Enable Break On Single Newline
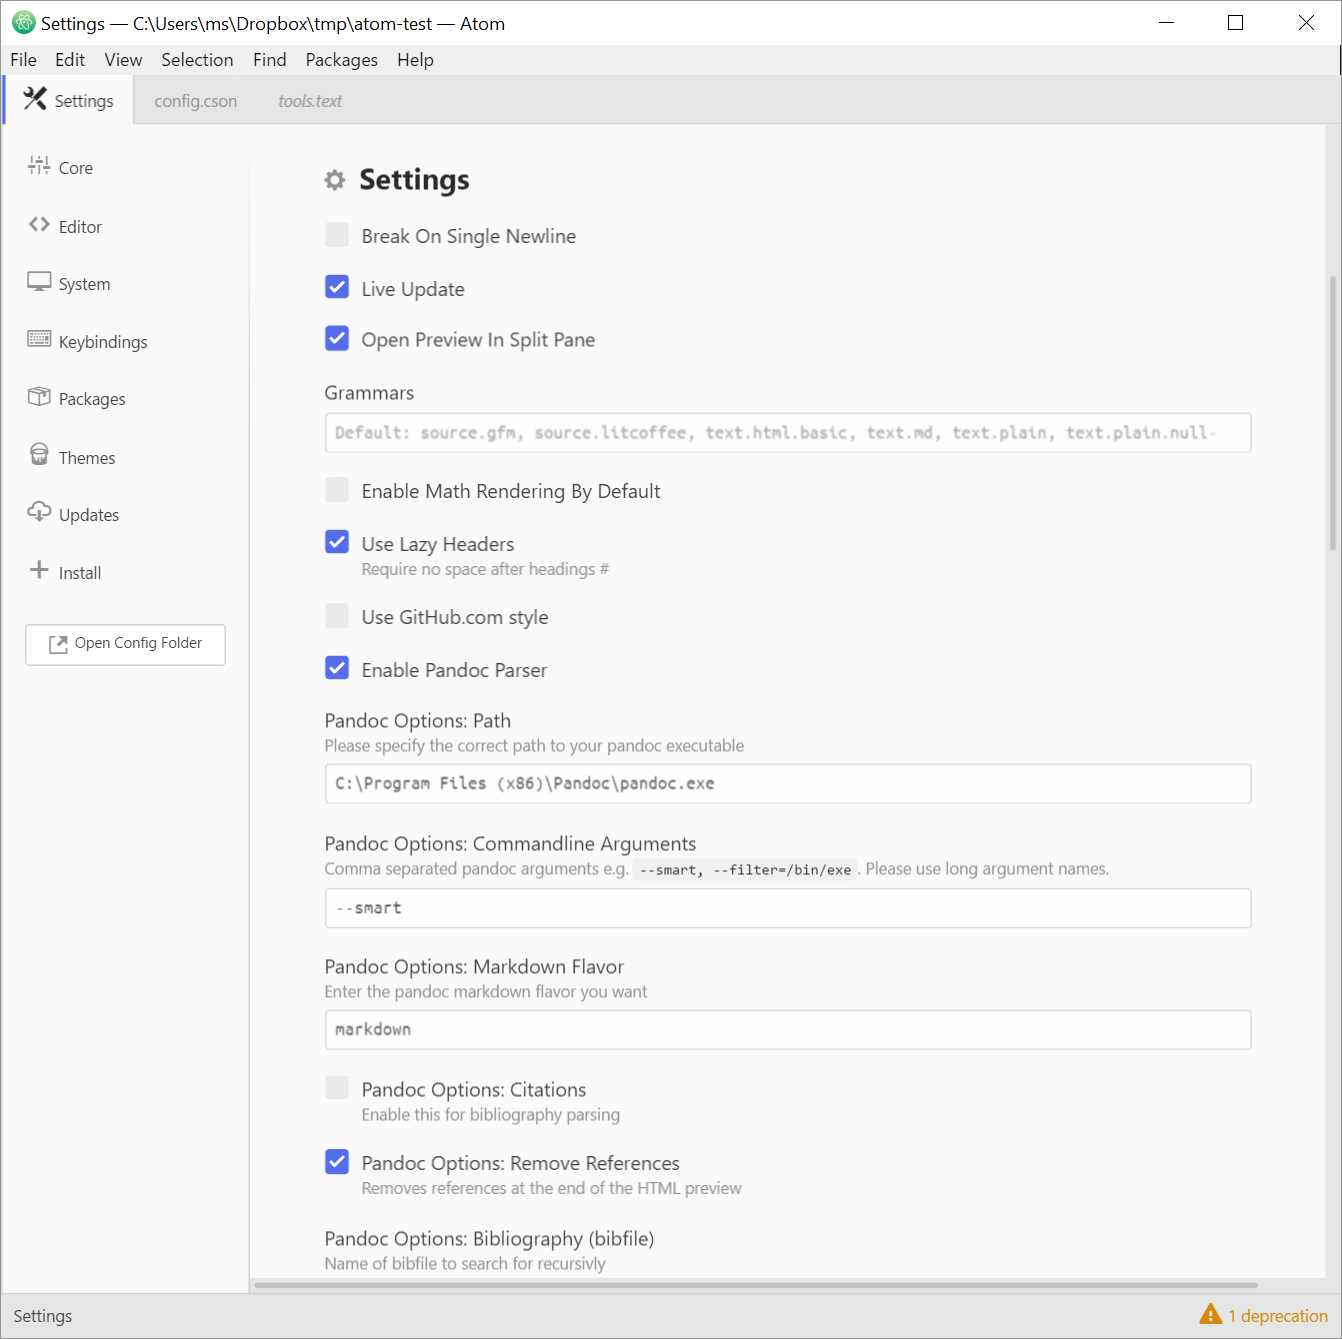This screenshot has height=1339, width=1342. tap(337, 234)
